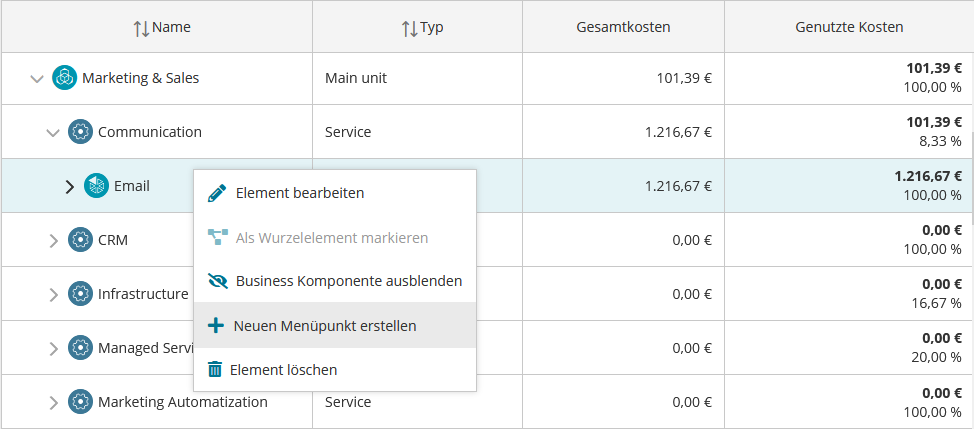The width and height of the screenshot is (974, 429).
Task: Click Gesamtkosten 101,39 € of Marketing & Sales
Action: 684,78
